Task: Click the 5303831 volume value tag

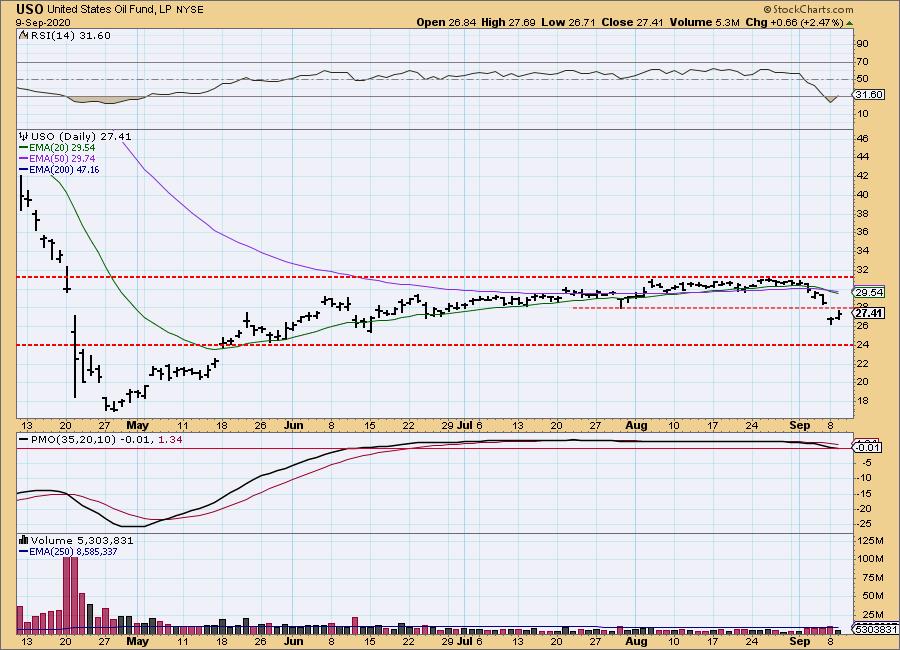Action: point(876,629)
